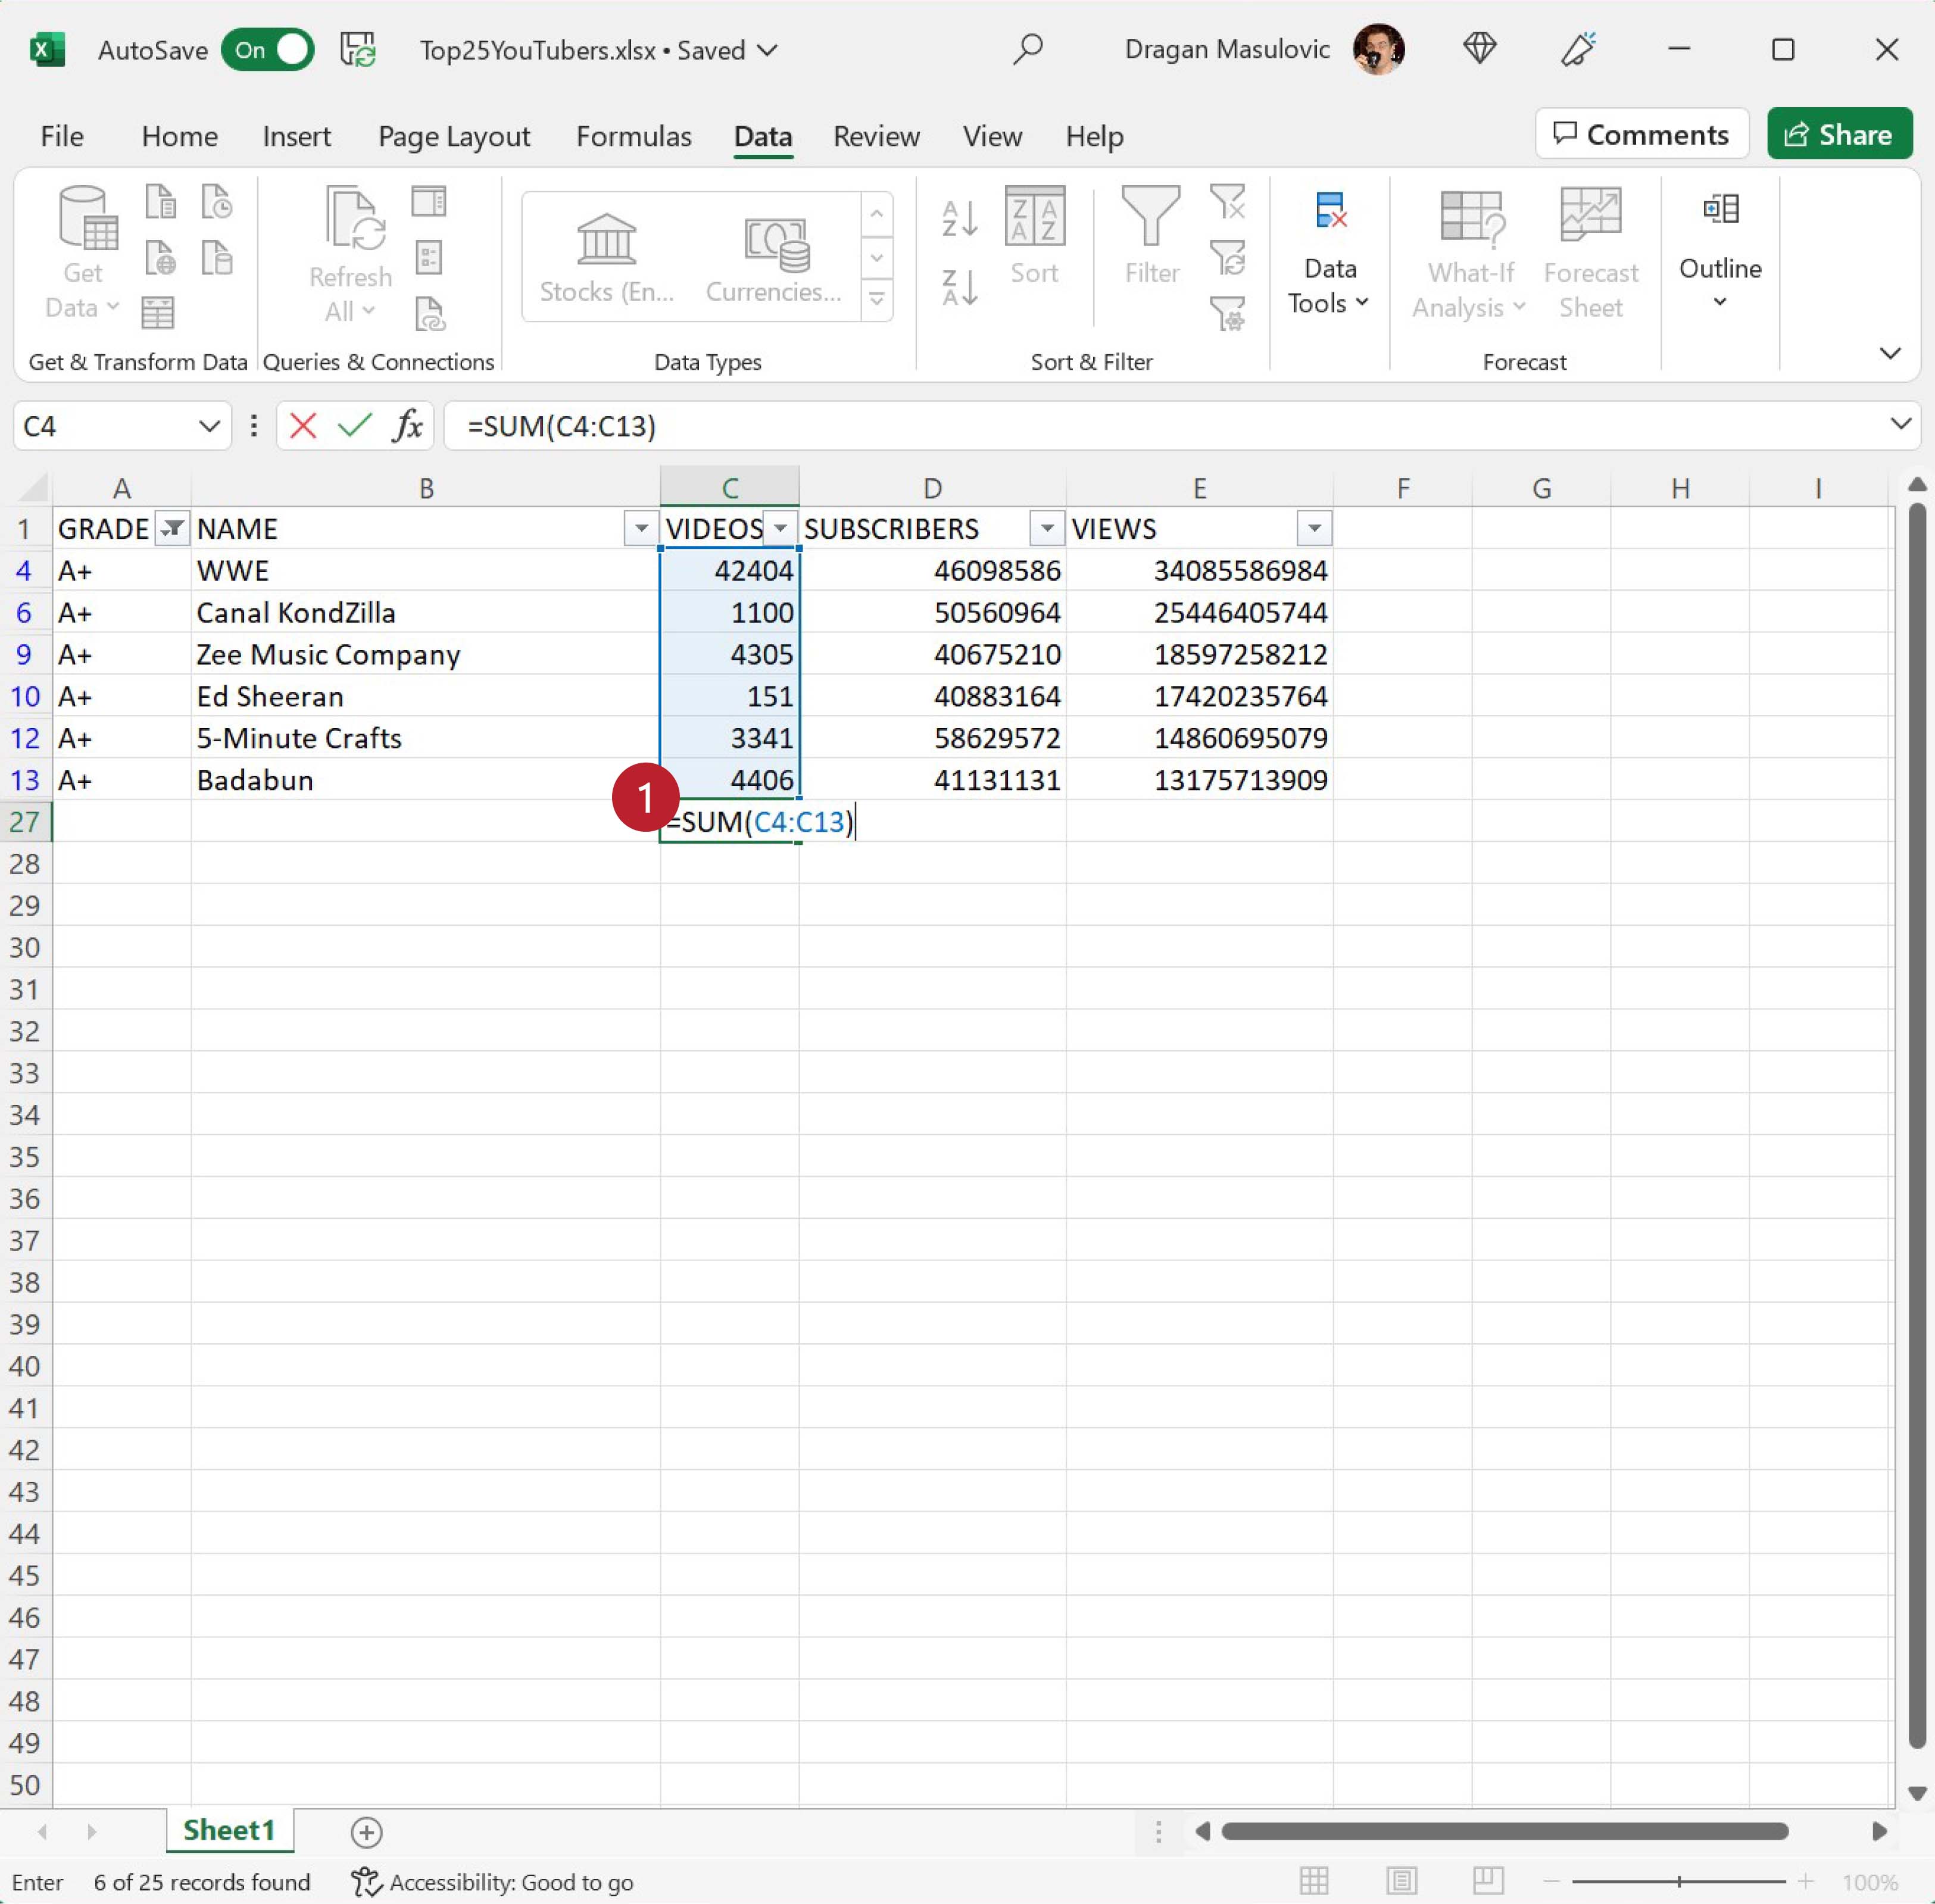Open GRADE column filter button
Screen dimensions: 1935x1904
[172, 528]
